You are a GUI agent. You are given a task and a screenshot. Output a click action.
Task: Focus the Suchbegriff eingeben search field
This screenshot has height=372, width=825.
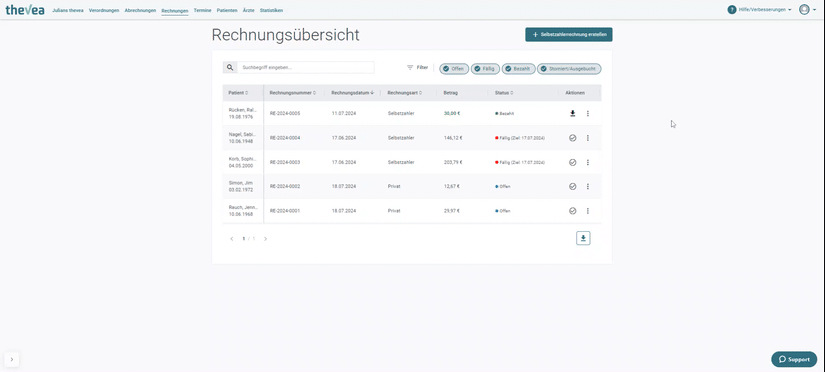(305, 67)
